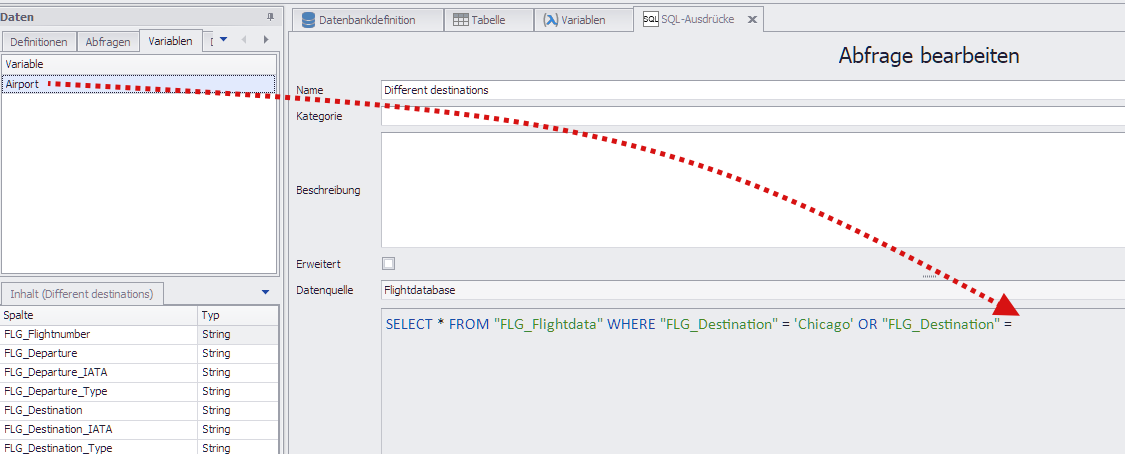
Task: Select the Airport variable
Action: coord(22,85)
